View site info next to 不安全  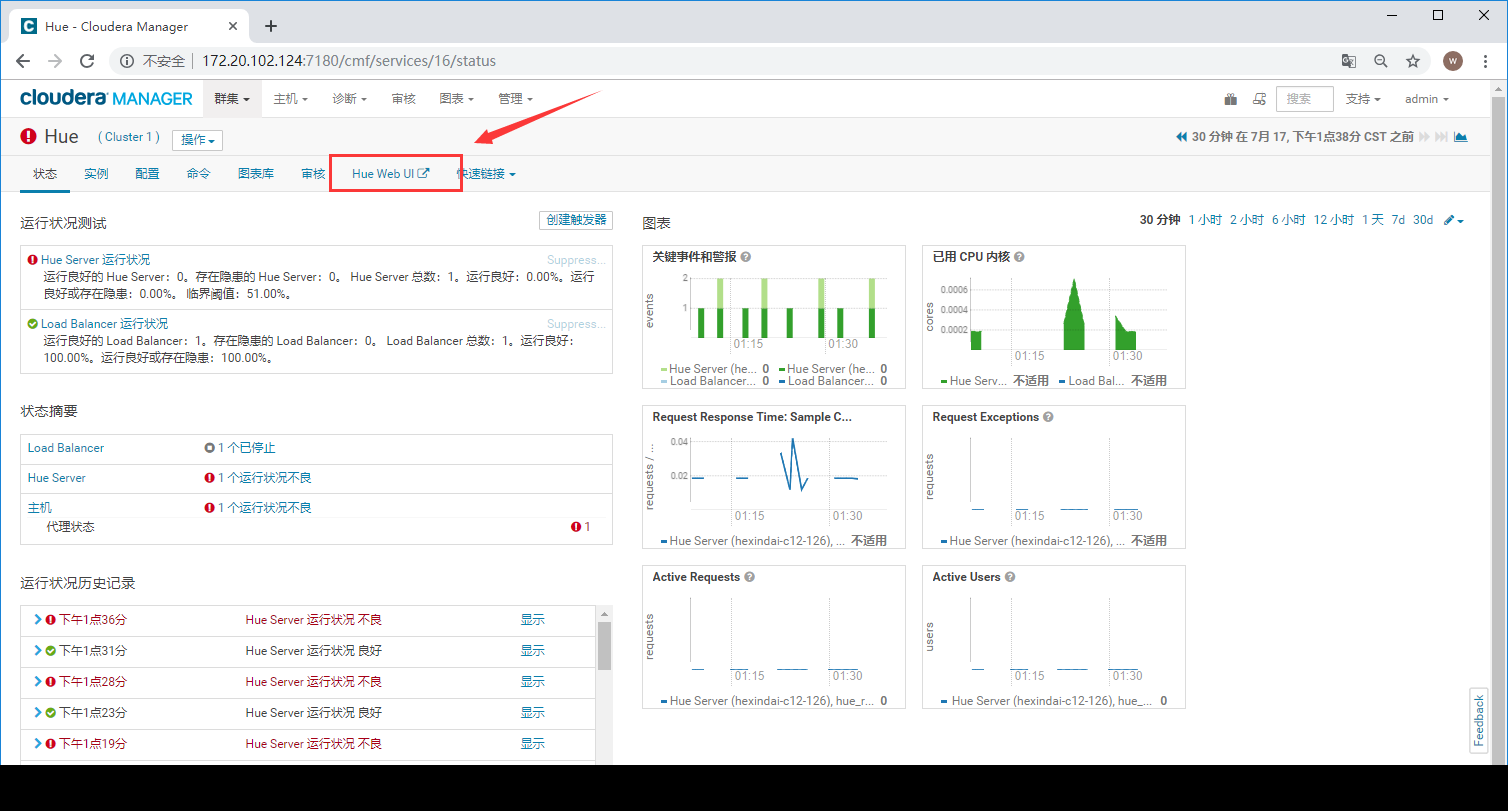pyautogui.click(x=127, y=61)
